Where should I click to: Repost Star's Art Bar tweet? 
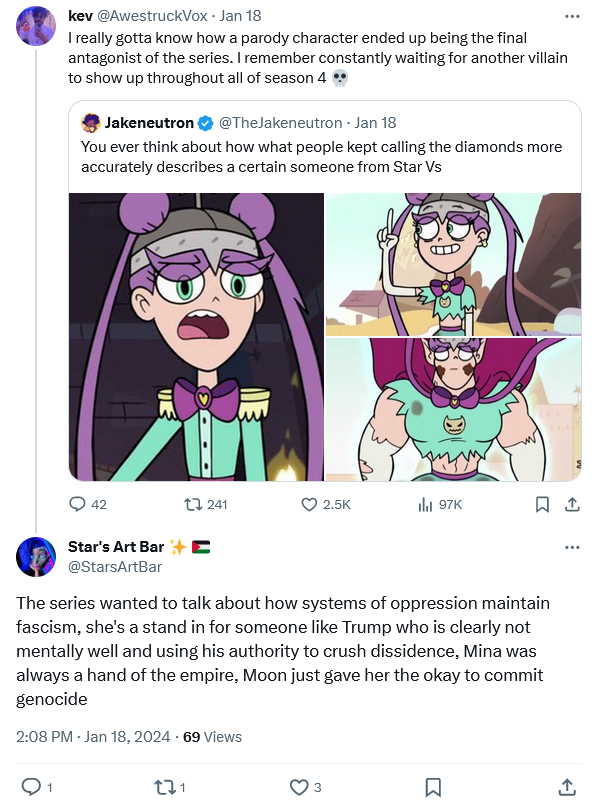(x=164, y=787)
